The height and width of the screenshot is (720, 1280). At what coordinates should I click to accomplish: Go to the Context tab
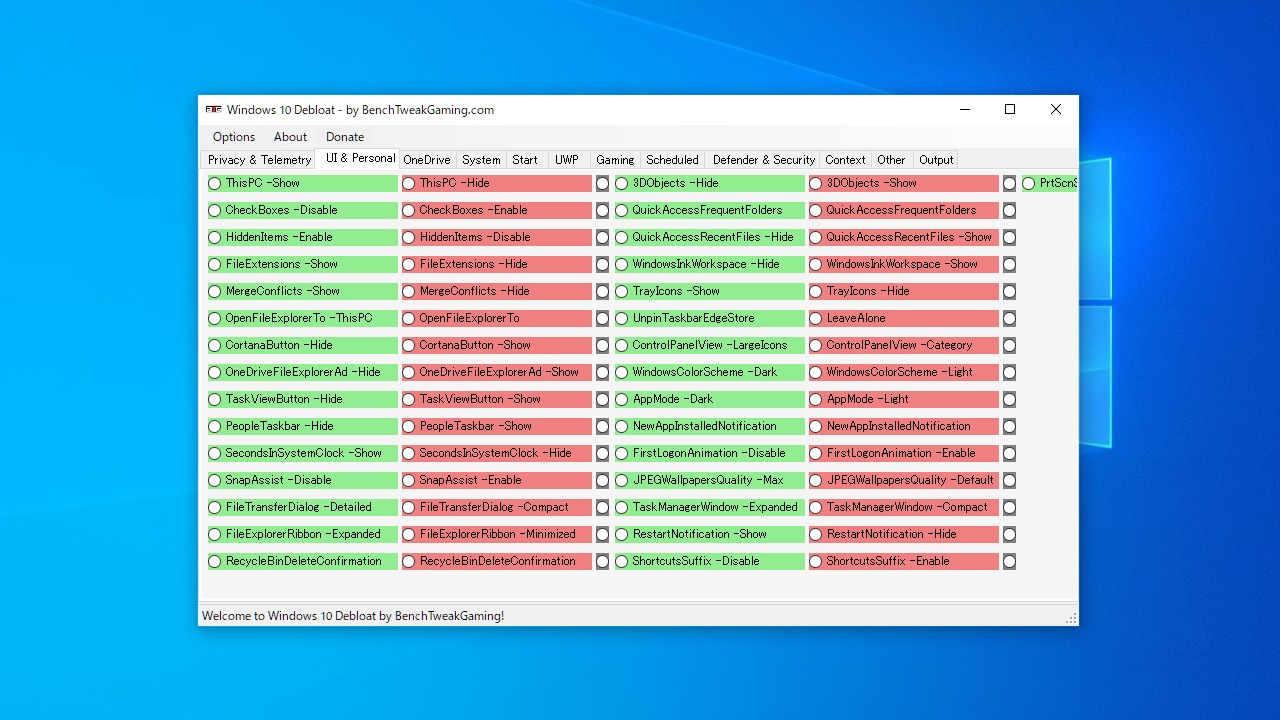845,160
